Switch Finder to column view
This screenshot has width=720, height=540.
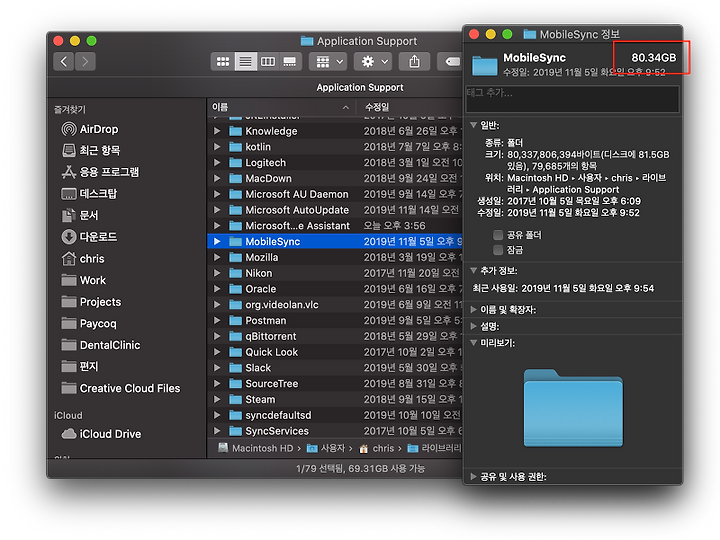268,62
